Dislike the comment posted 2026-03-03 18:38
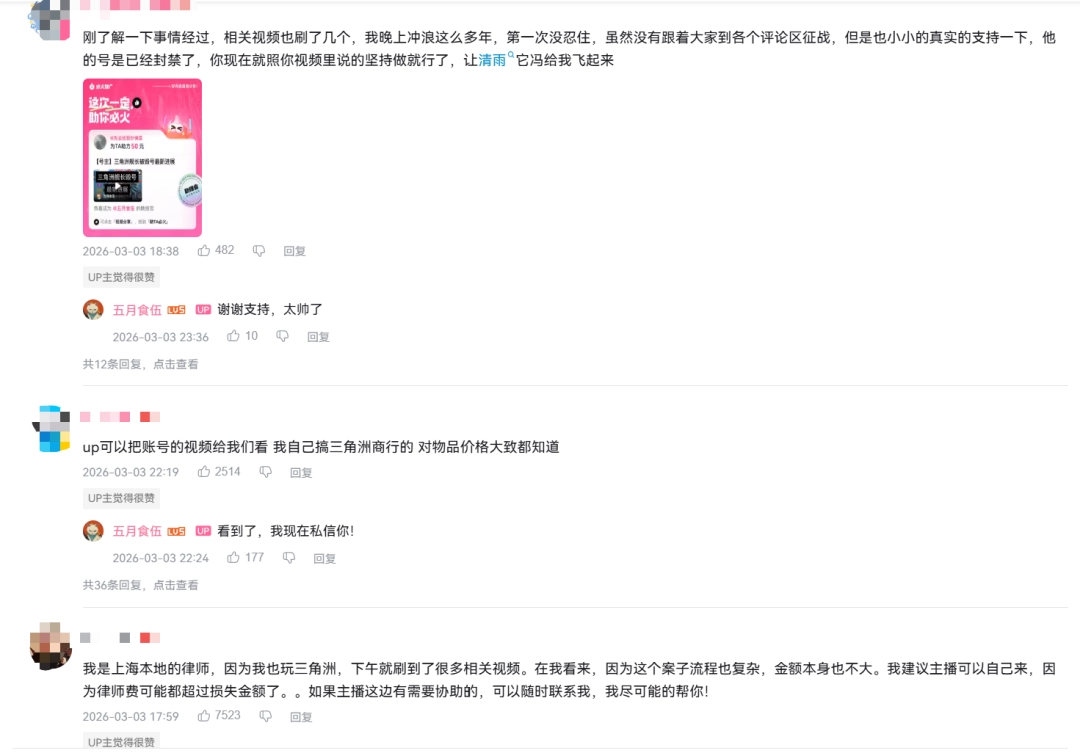 coord(259,251)
